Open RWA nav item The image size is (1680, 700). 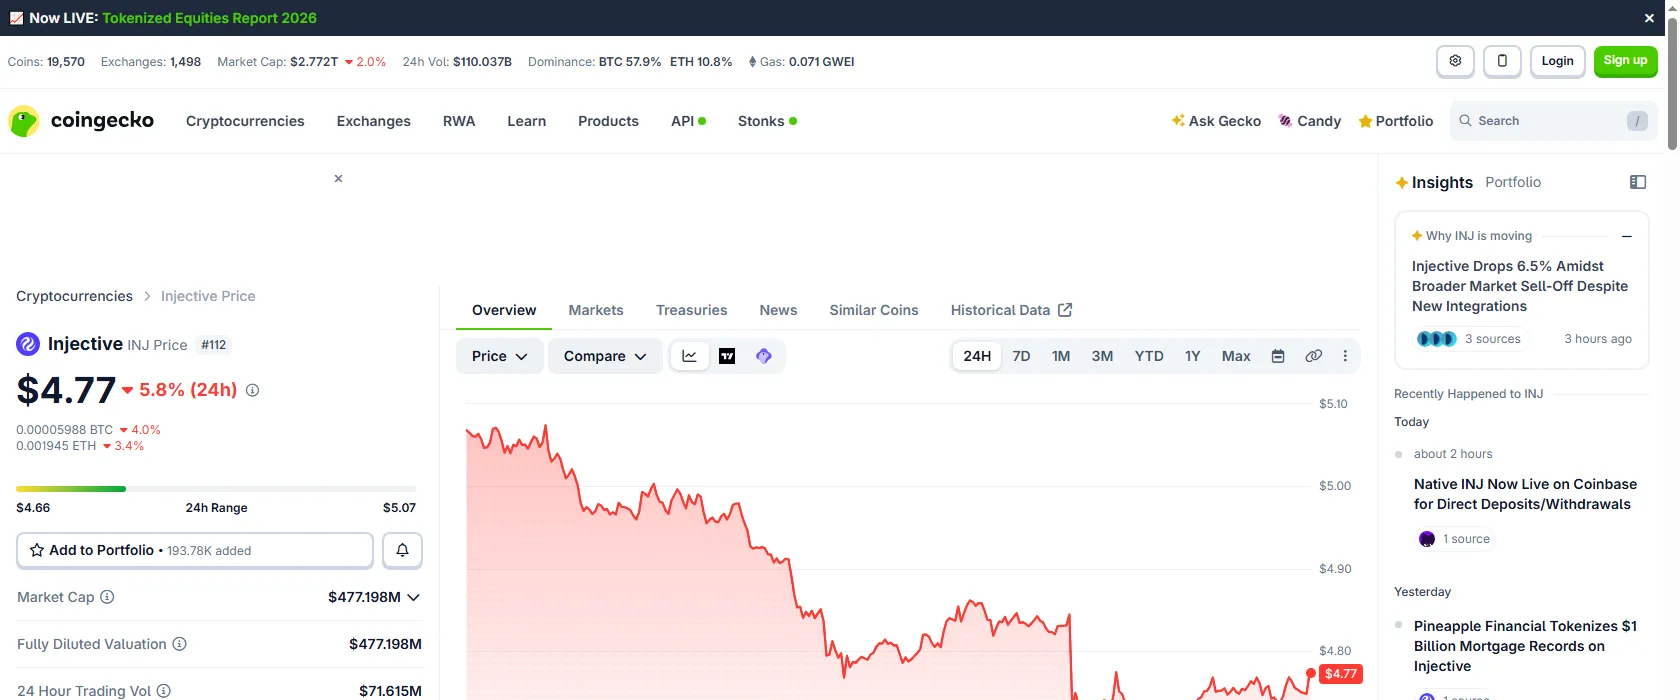[459, 121]
